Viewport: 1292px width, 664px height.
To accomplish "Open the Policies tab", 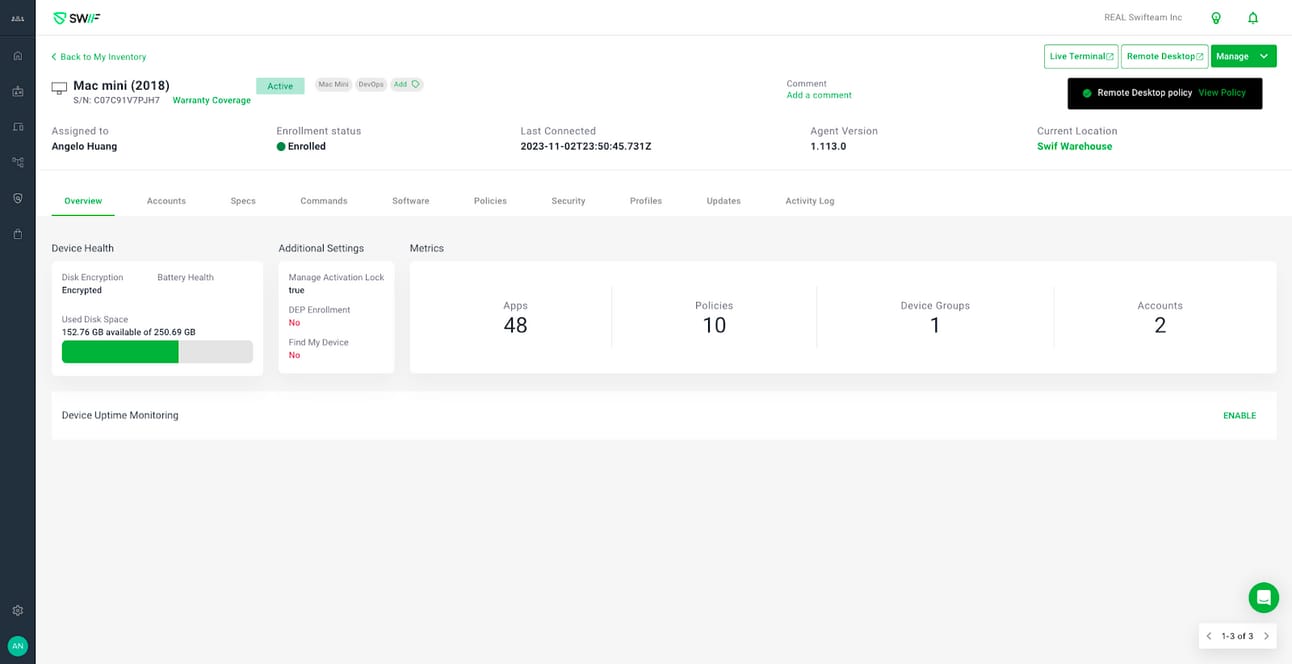I will point(490,201).
